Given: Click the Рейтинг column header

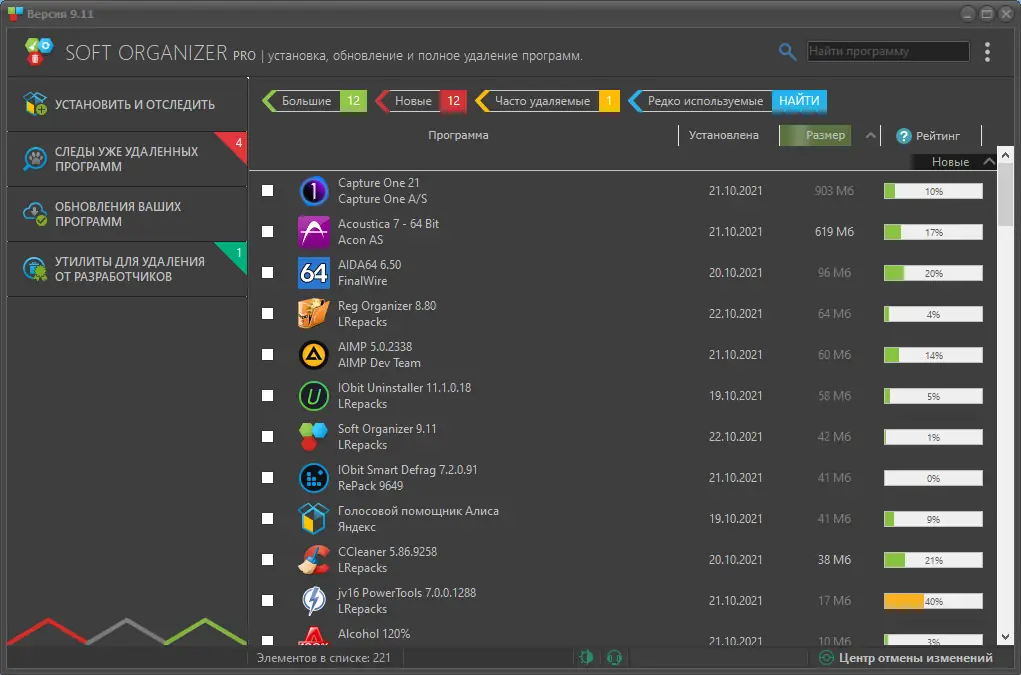Looking at the screenshot, I should [938, 136].
